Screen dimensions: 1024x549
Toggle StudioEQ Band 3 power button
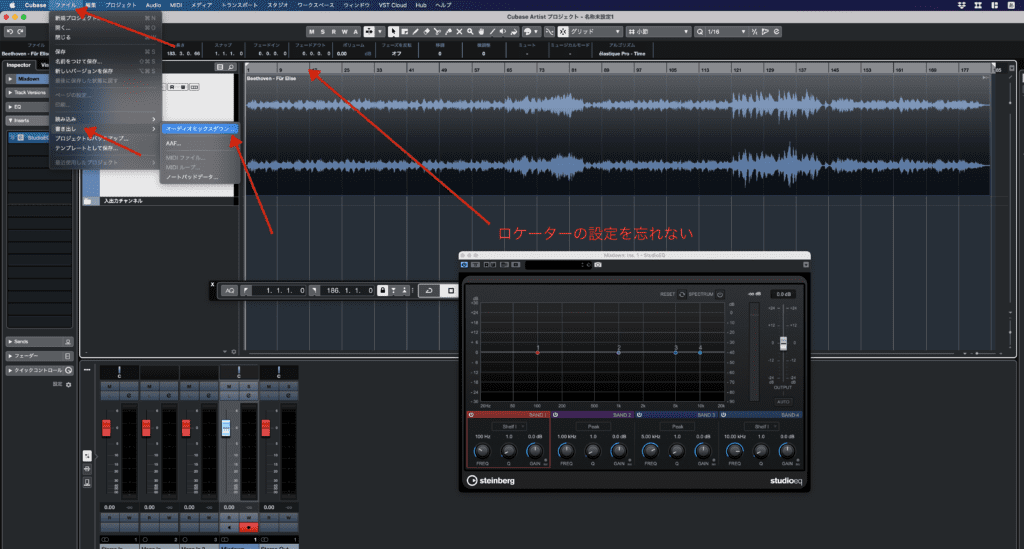639,415
